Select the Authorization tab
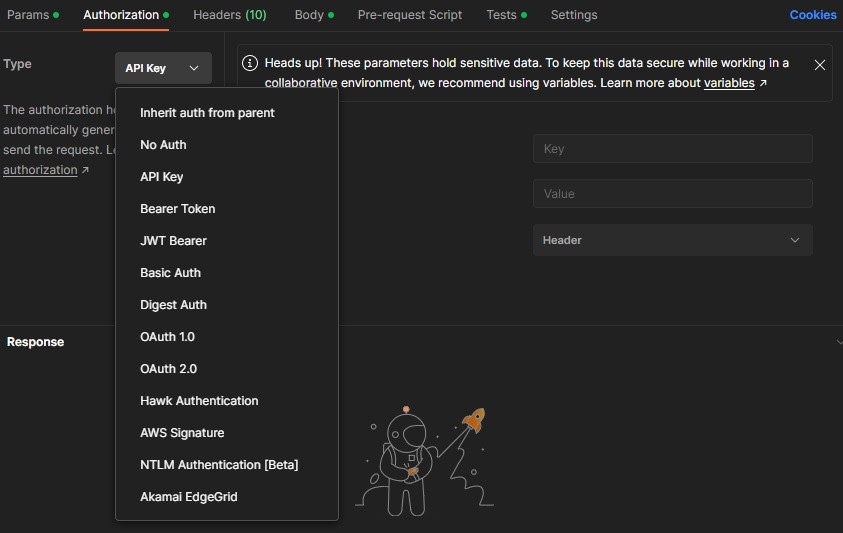 point(126,15)
